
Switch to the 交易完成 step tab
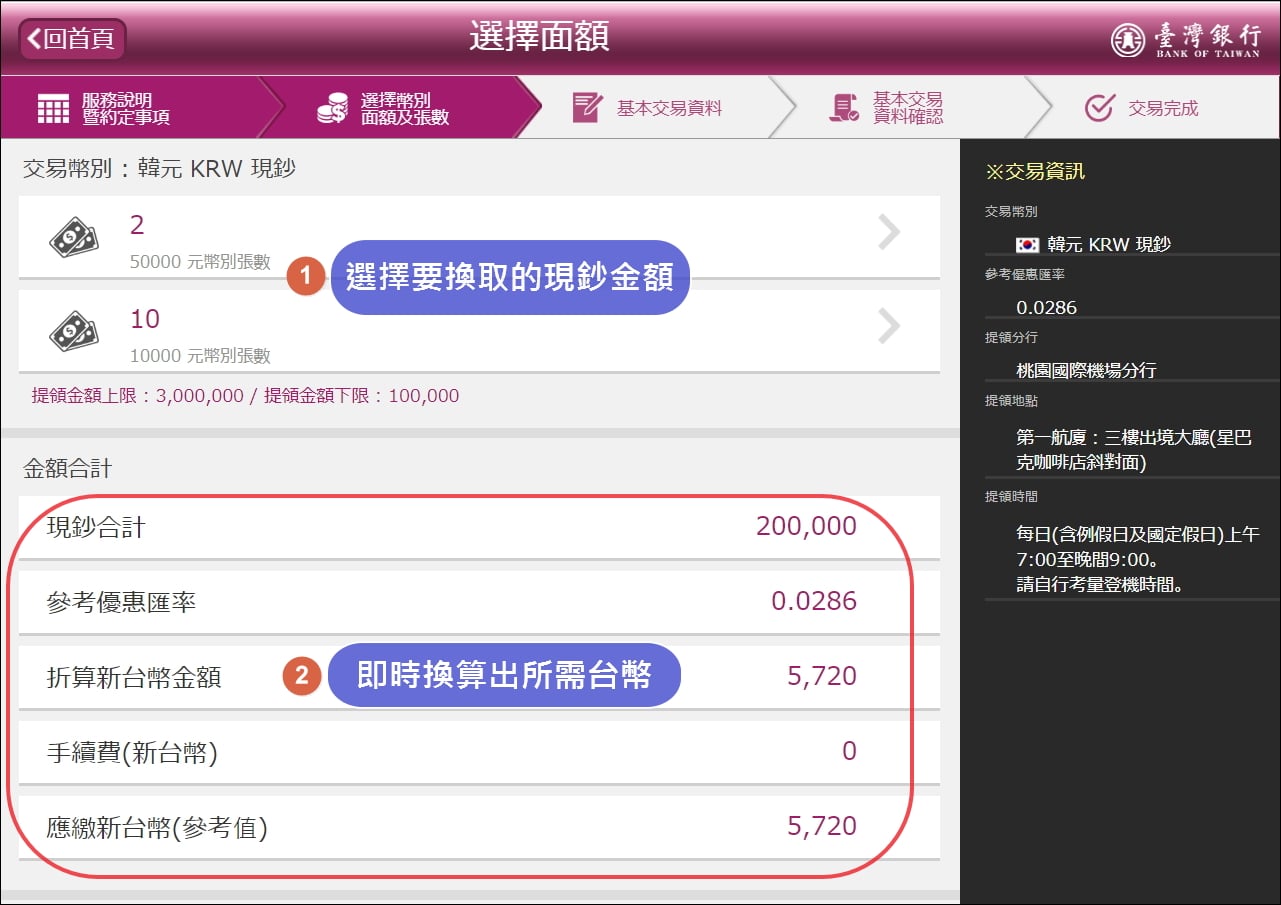click(1152, 108)
